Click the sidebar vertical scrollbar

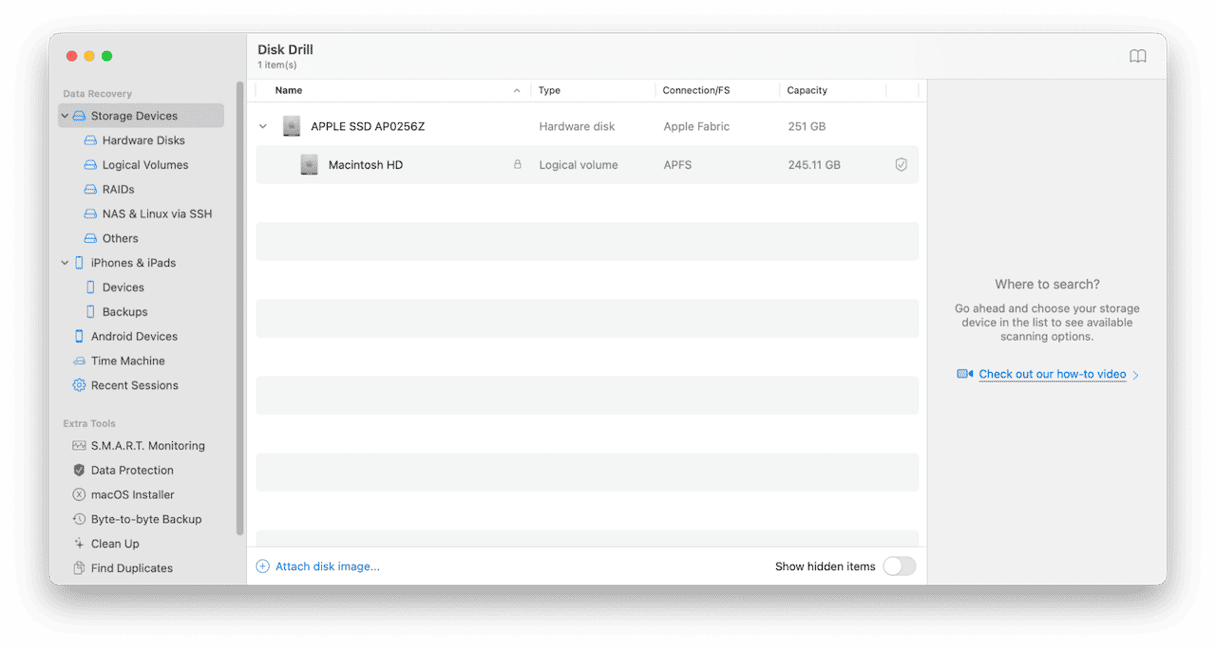[240, 300]
